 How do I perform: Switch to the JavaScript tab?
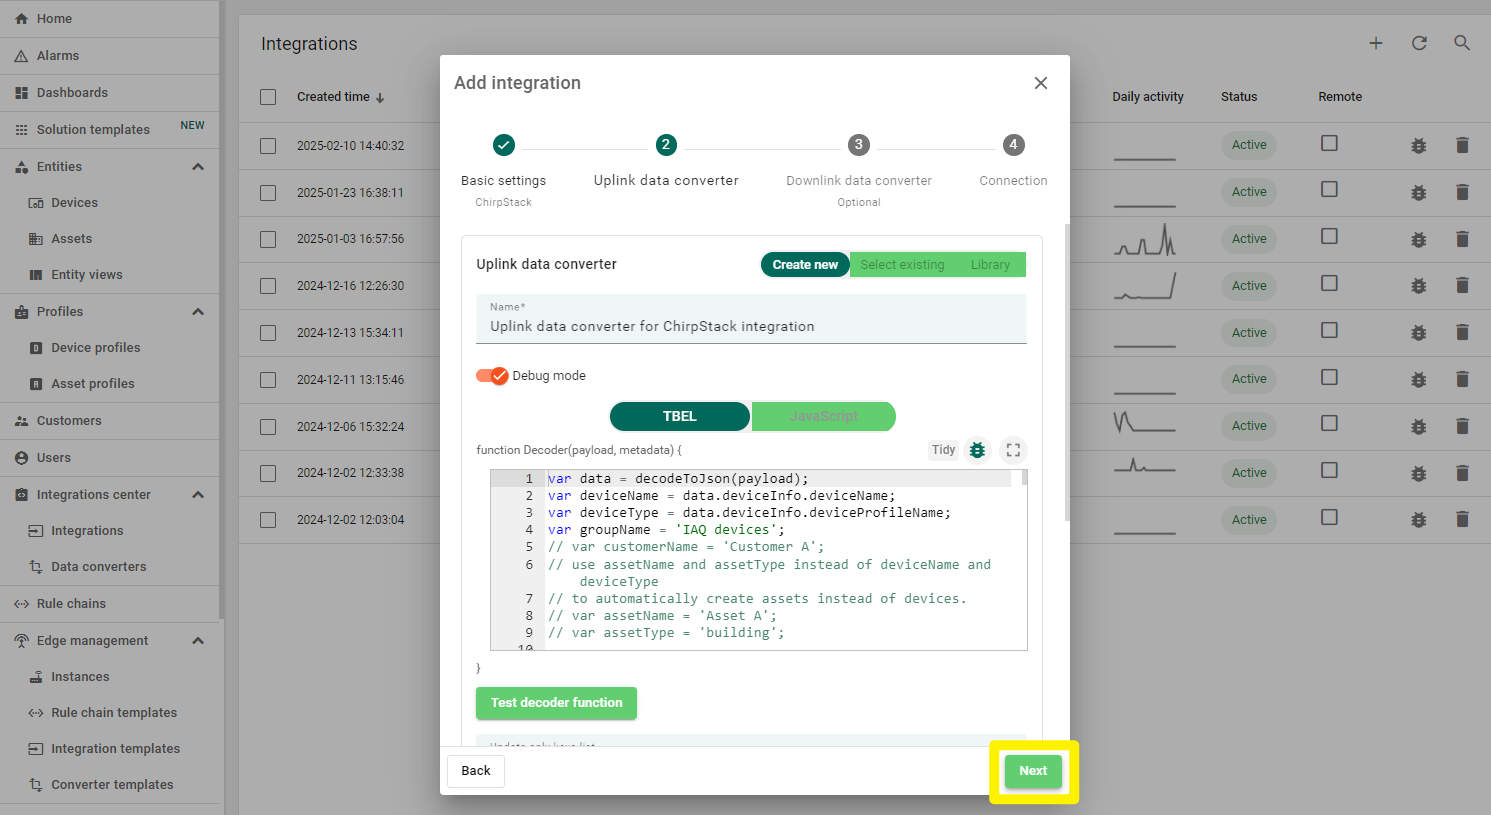tap(823, 416)
